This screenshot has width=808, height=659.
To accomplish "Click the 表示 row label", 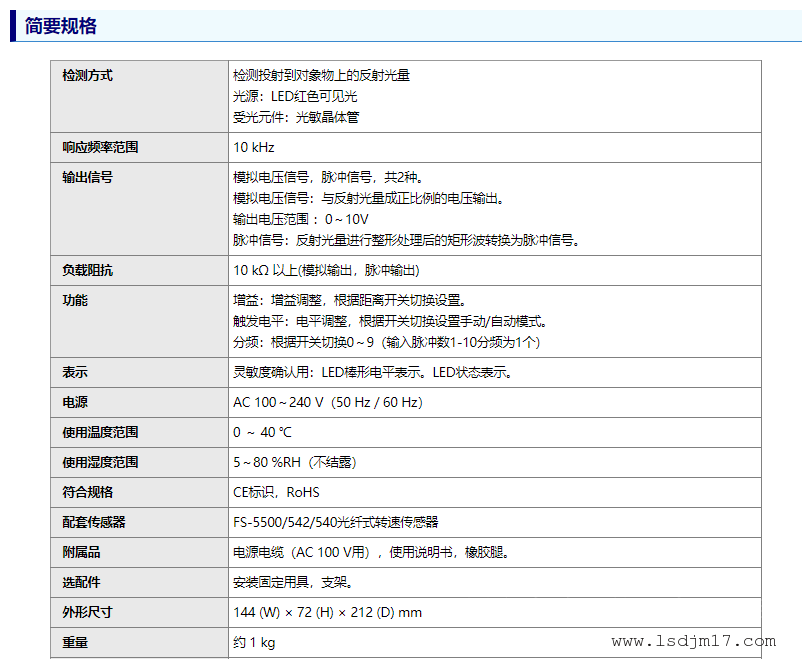I will click(75, 373).
